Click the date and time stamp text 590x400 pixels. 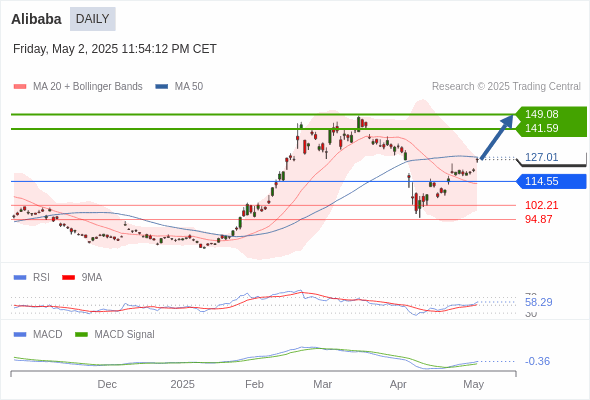point(115,49)
